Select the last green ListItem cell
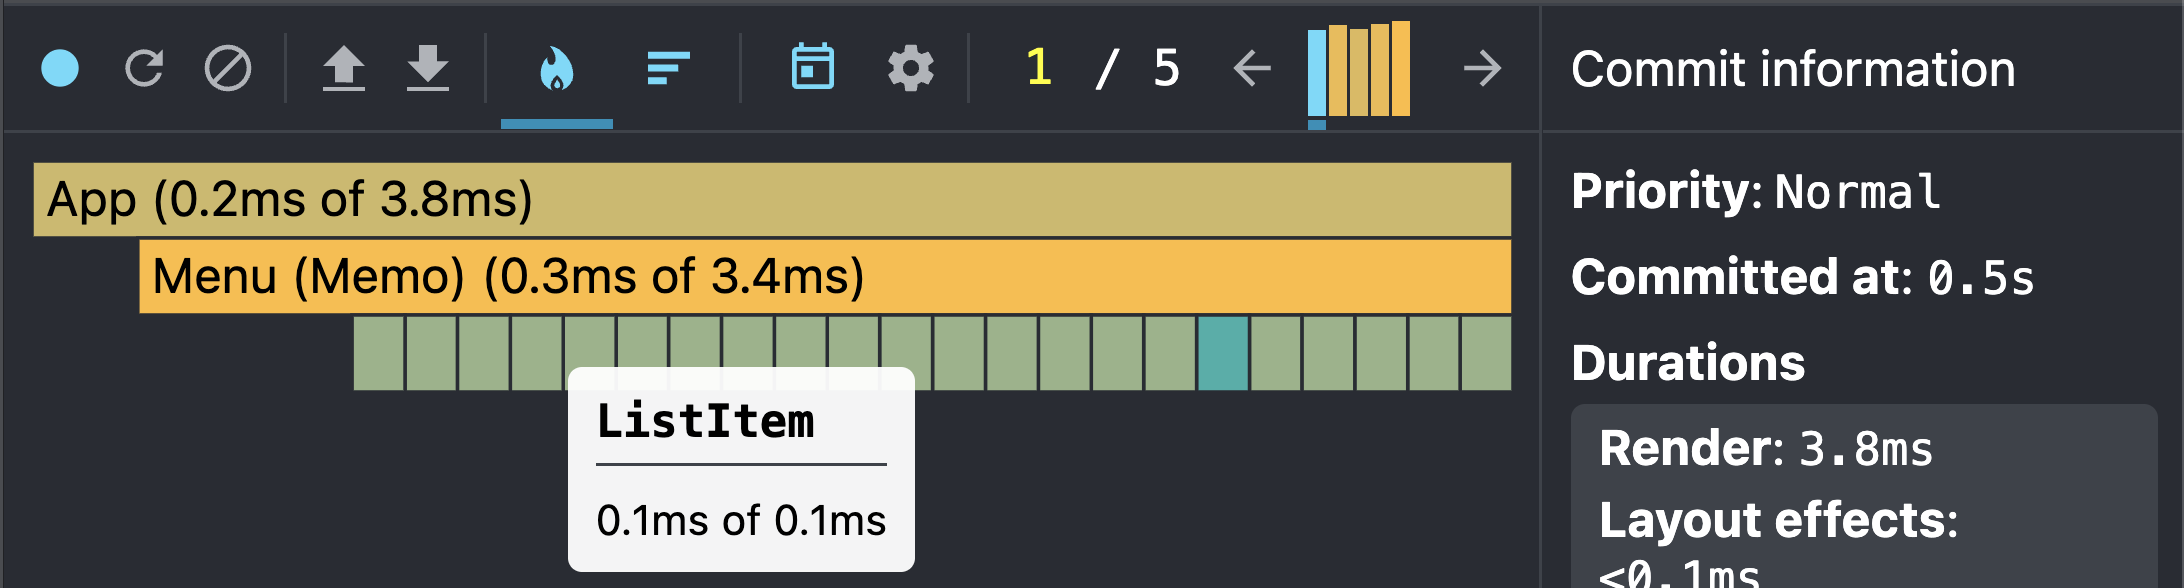The width and height of the screenshot is (2184, 588). (1486, 354)
